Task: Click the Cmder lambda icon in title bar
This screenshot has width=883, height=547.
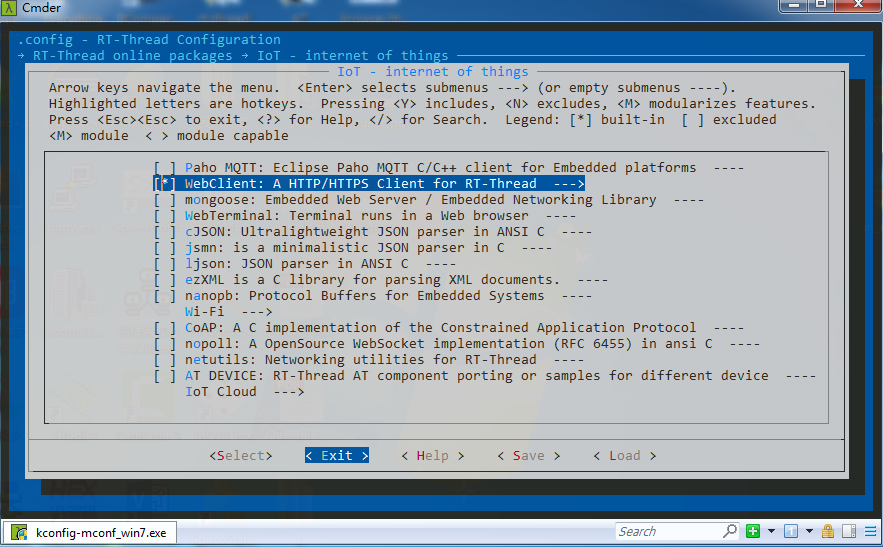Action: tap(9, 8)
